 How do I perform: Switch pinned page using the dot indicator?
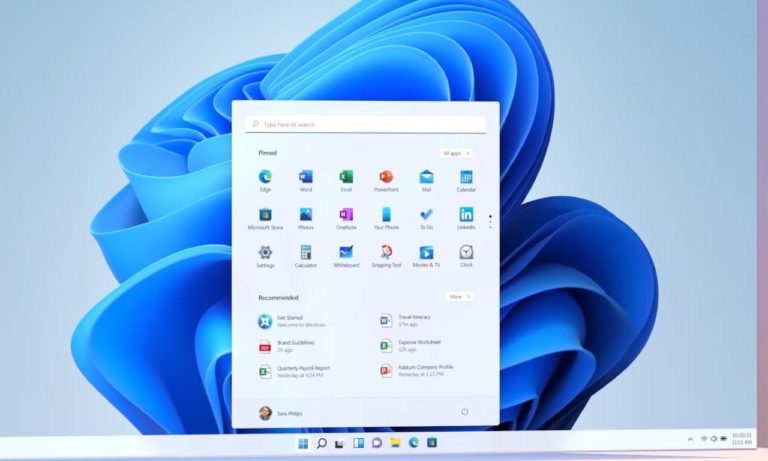tap(490, 221)
